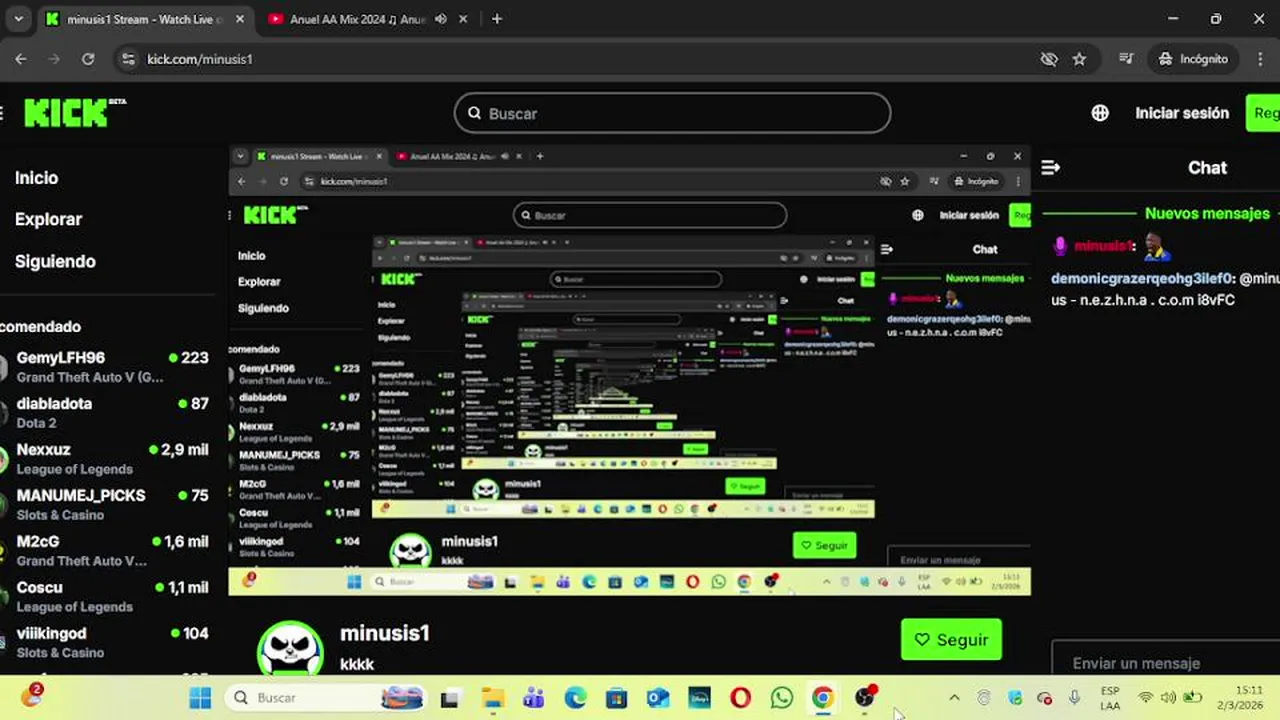
Task: Go back using browser back arrow
Action: [21, 59]
